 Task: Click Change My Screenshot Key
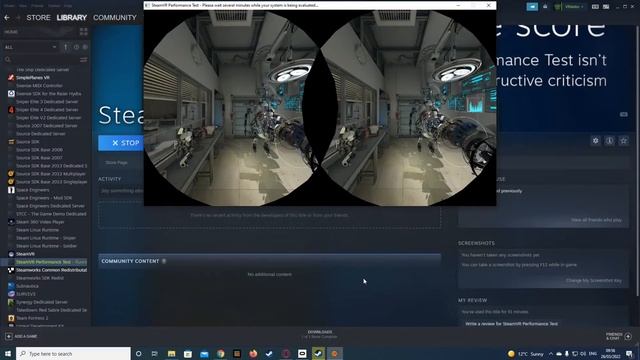[594, 280]
